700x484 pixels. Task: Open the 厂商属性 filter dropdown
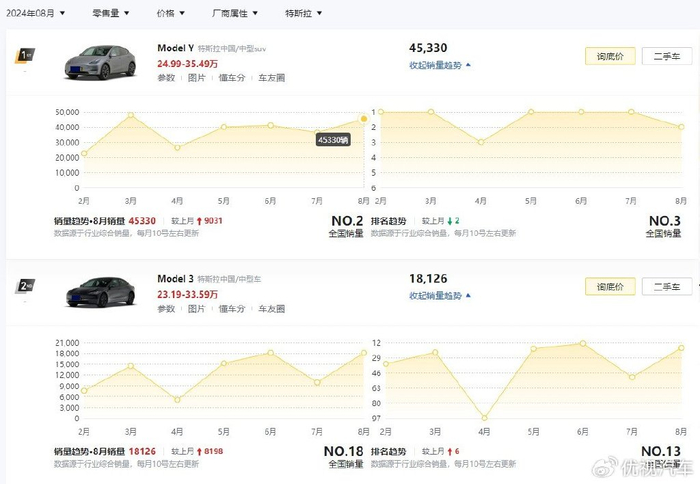pyautogui.click(x=234, y=13)
